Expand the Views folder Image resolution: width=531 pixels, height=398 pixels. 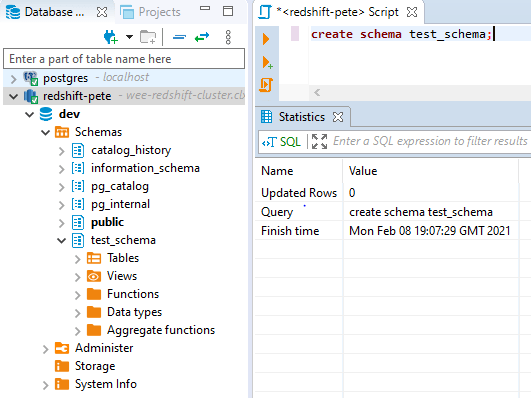point(78,277)
